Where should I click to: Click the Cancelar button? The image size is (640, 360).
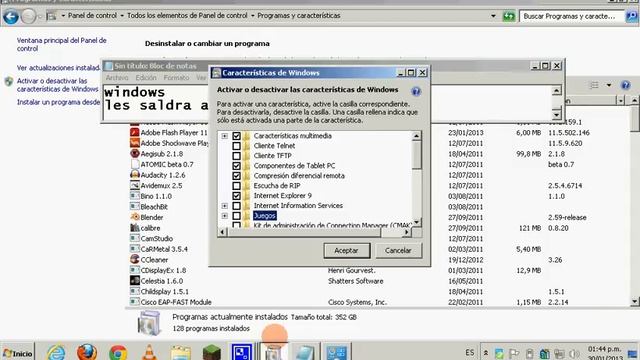click(x=398, y=251)
